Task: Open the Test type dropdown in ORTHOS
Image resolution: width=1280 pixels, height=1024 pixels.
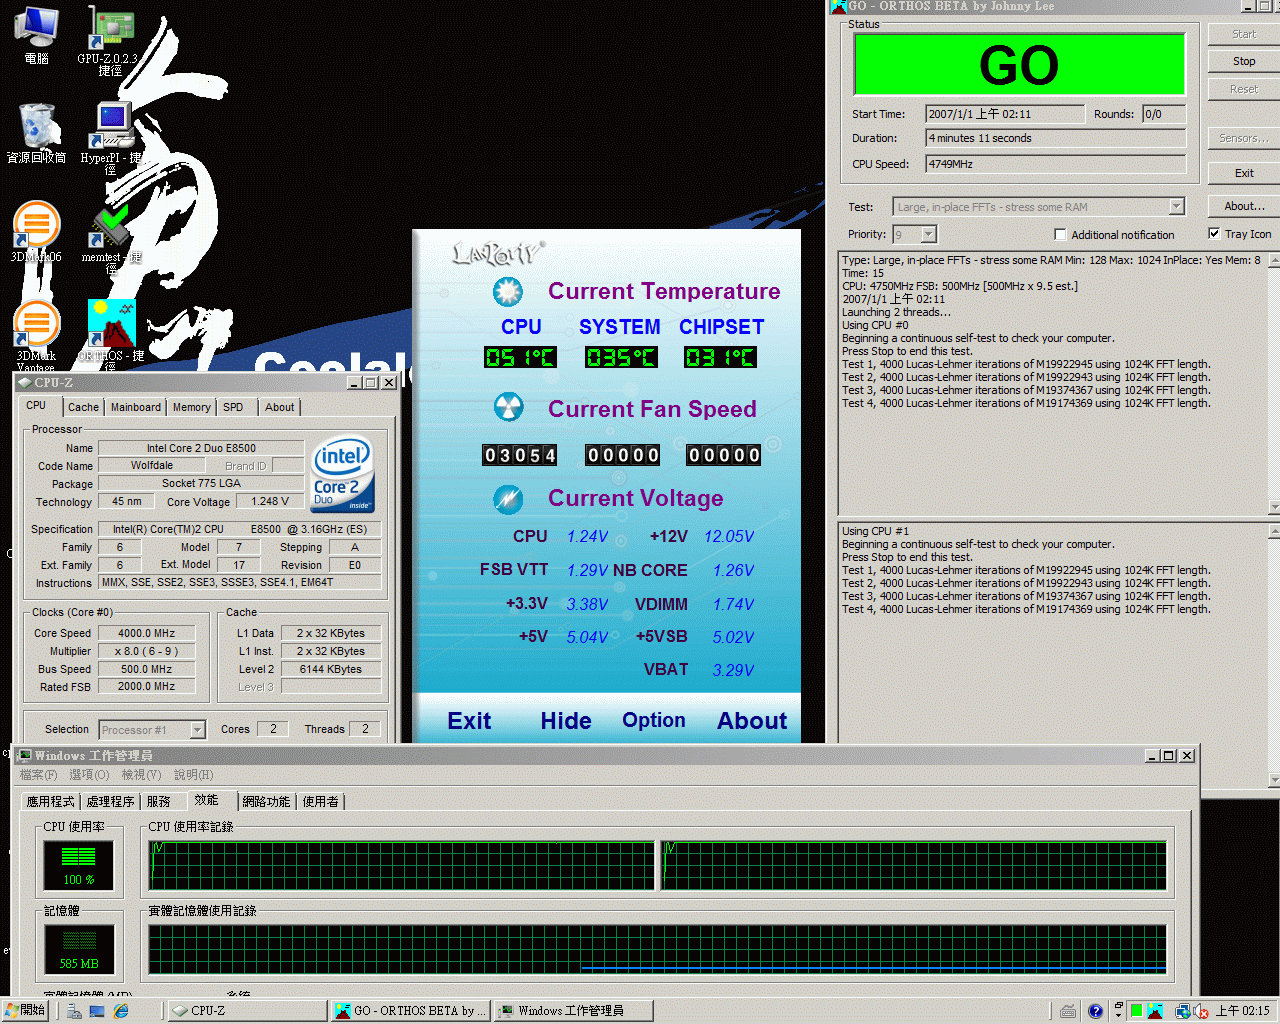Action: point(1176,207)
